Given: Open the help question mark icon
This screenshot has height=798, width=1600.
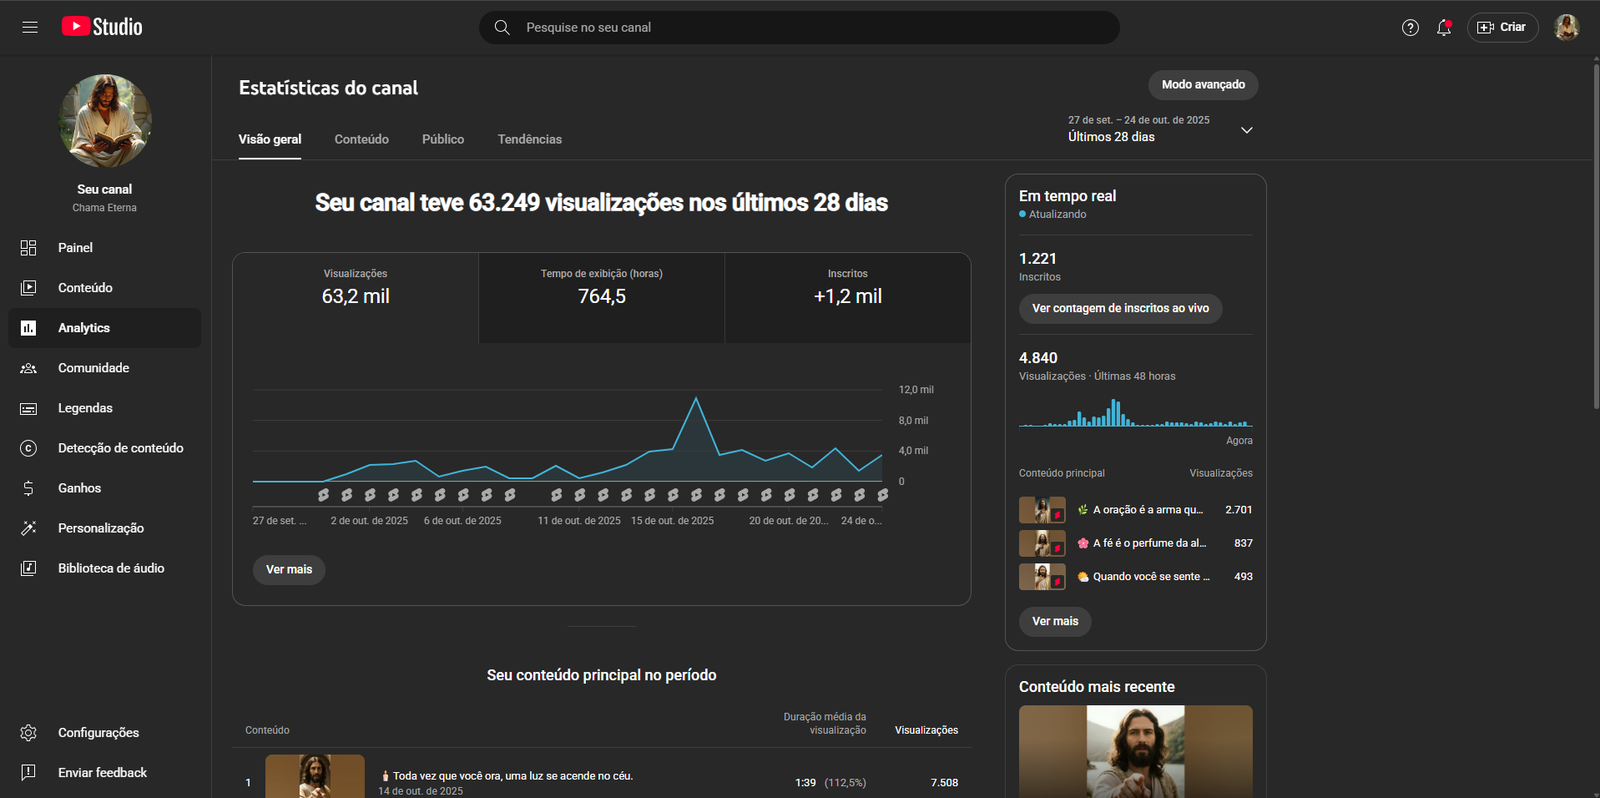Looking at the screenshot, I should pos(1410,28).
